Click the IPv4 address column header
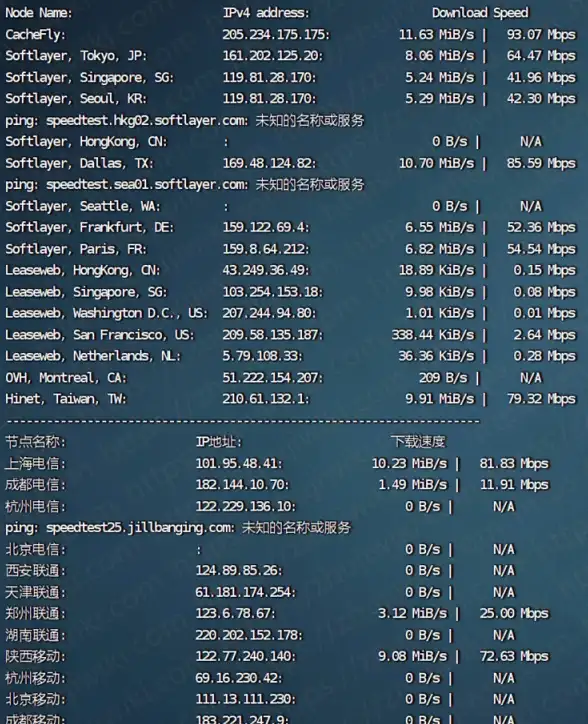The height and width of the screenshot is (724, 588). click(266, 13)
